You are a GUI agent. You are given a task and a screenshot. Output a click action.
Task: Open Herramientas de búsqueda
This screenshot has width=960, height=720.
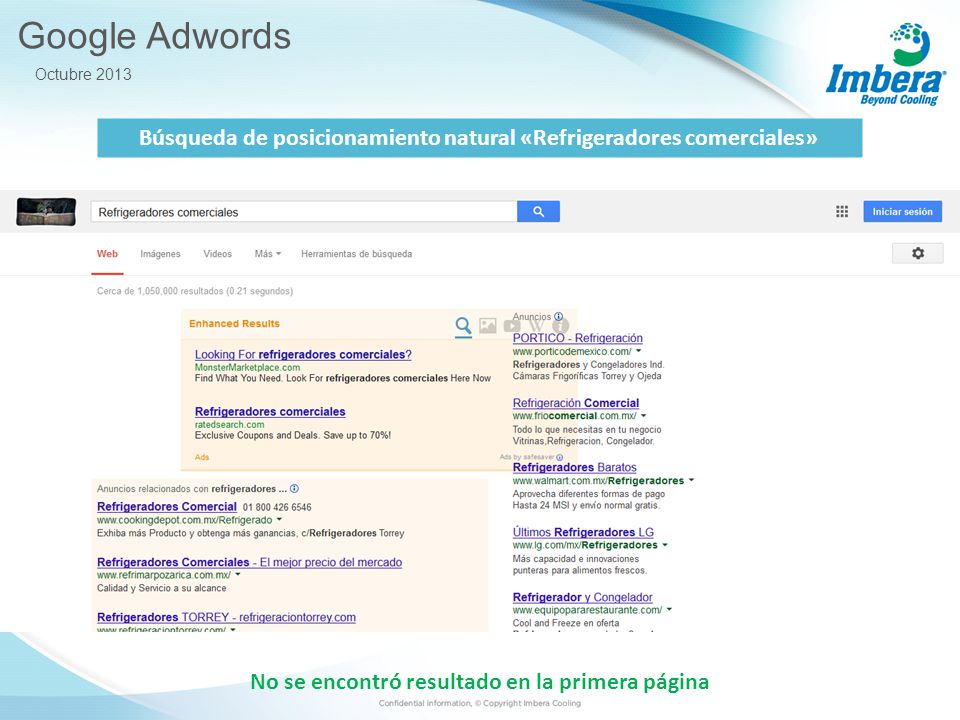pos(356,253)
